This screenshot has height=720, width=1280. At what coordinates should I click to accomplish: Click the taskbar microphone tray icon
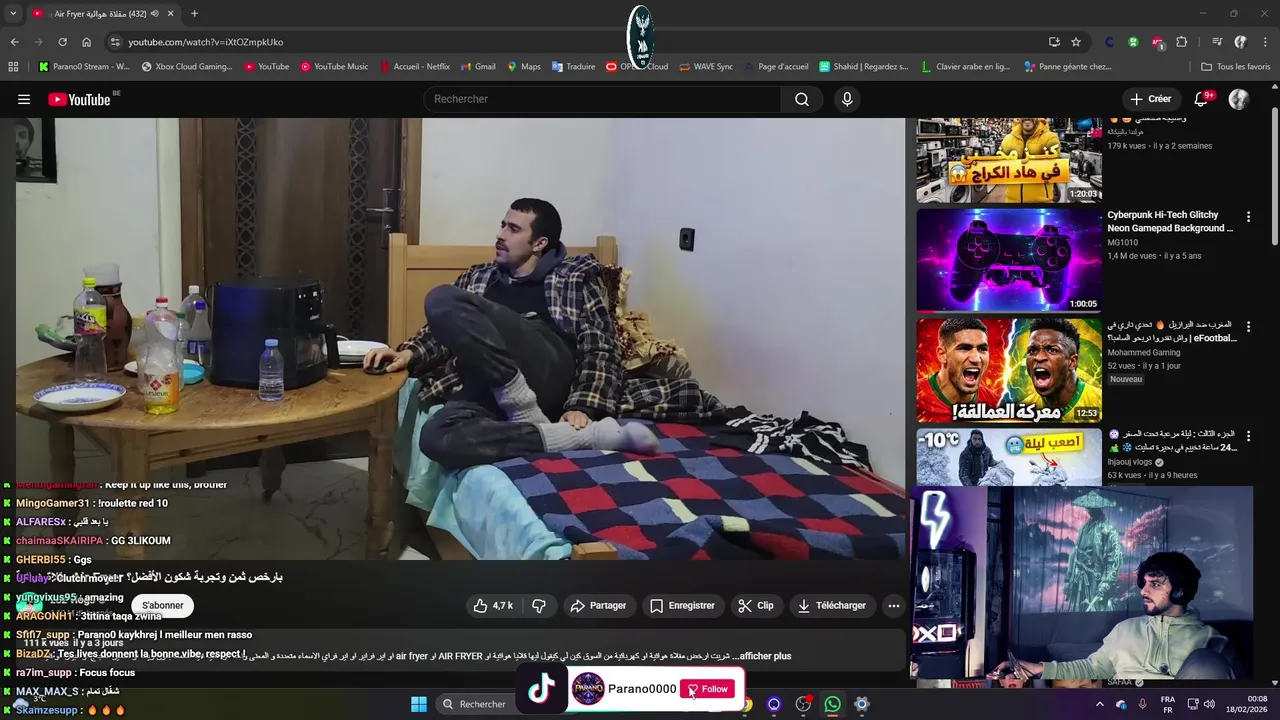point(1142,704)
